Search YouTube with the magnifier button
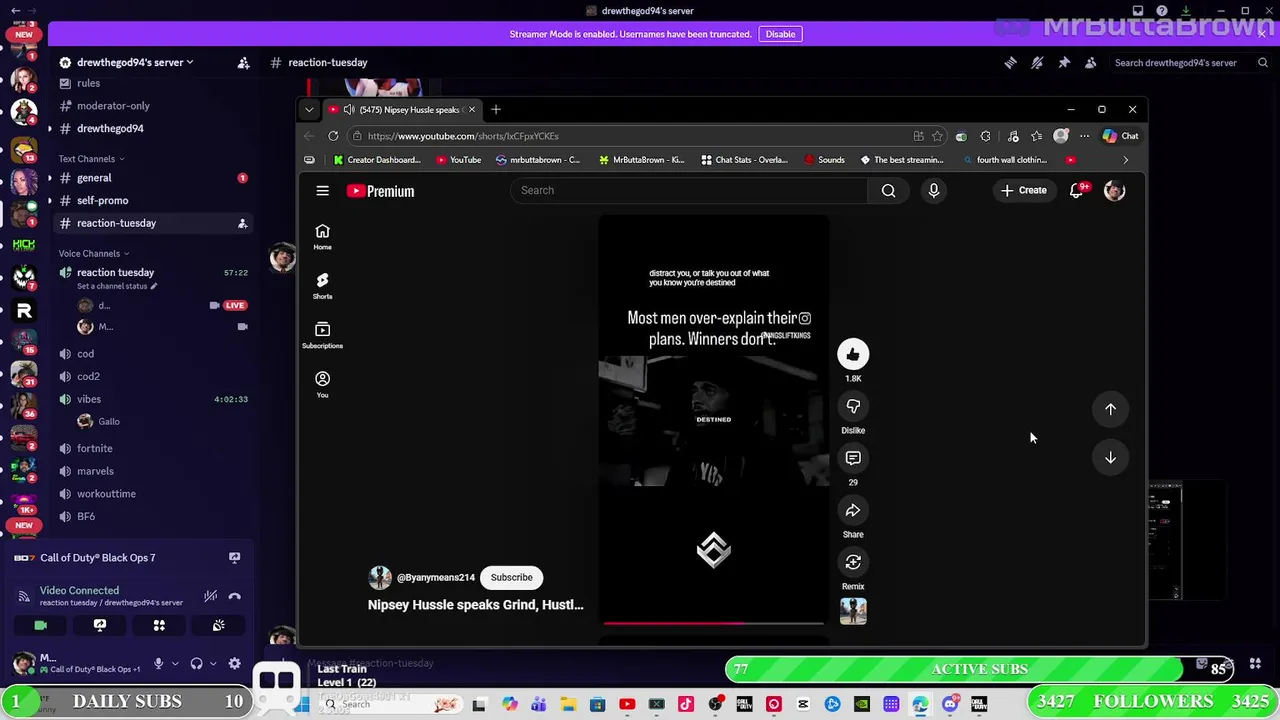This screenshot has height=720, width=1280. click(x=888, y=190)
